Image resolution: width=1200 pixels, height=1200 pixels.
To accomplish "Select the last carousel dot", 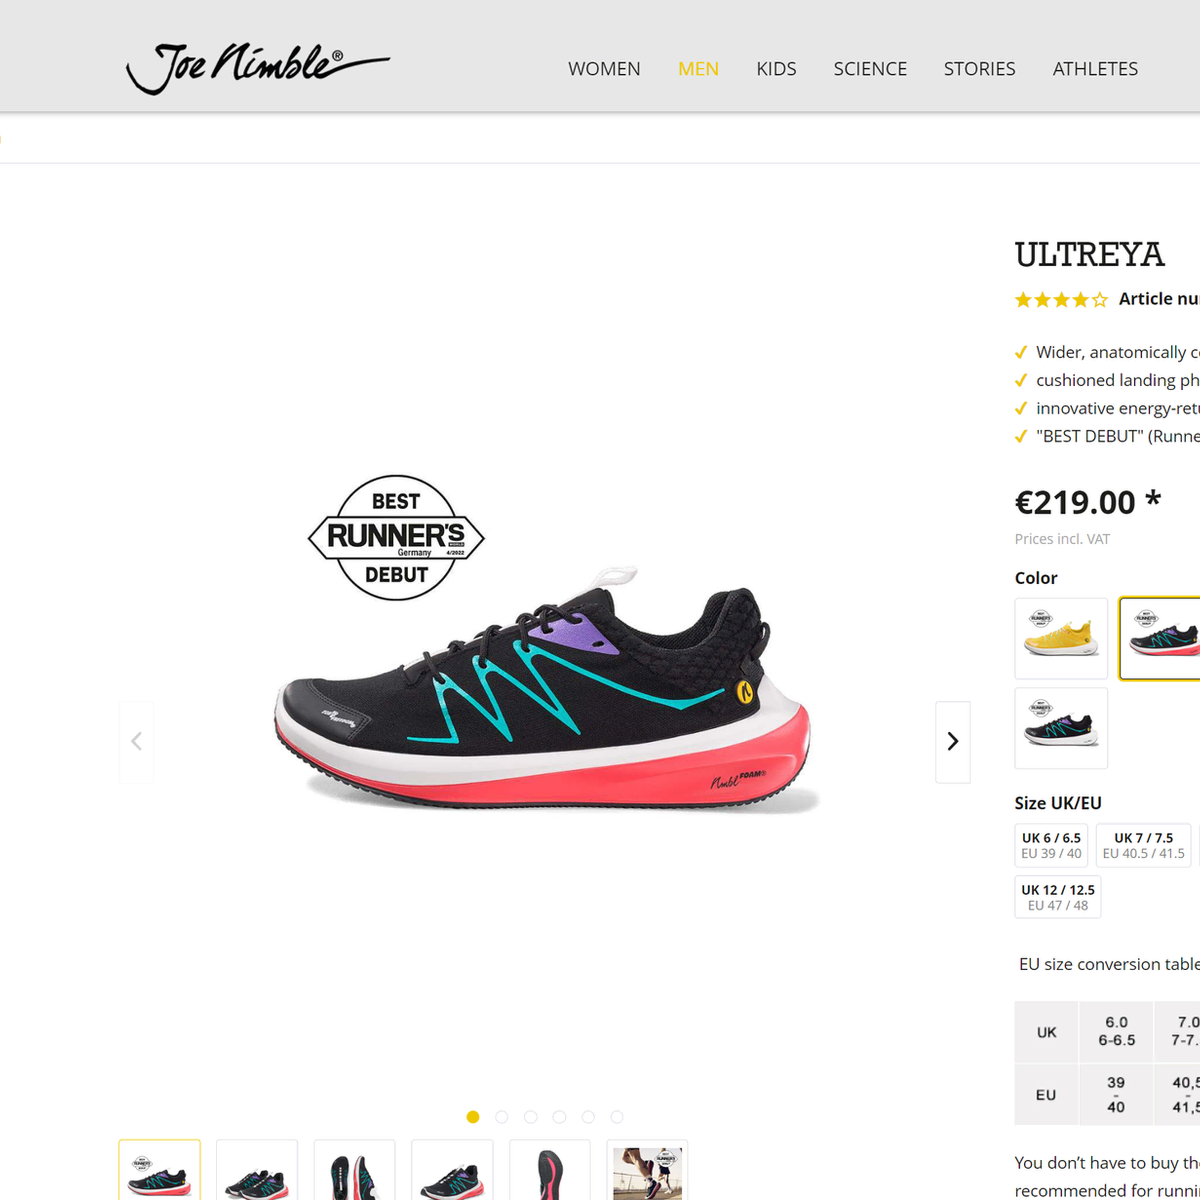I will point(617,1117).
